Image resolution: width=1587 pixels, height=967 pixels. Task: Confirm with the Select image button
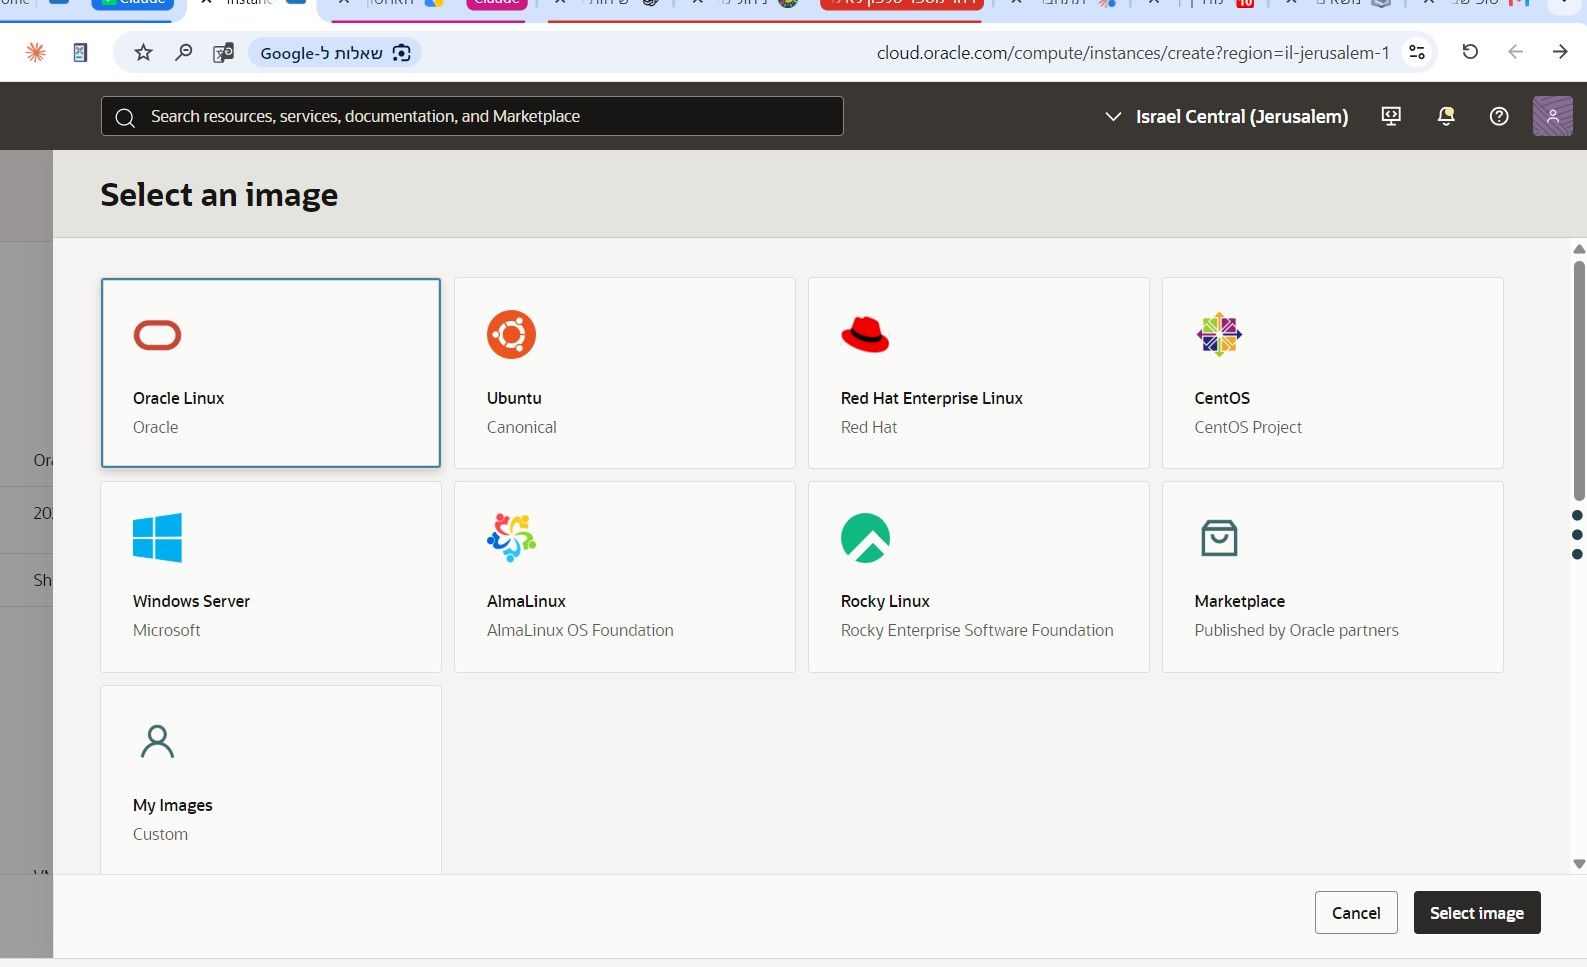coord(1477,913)
